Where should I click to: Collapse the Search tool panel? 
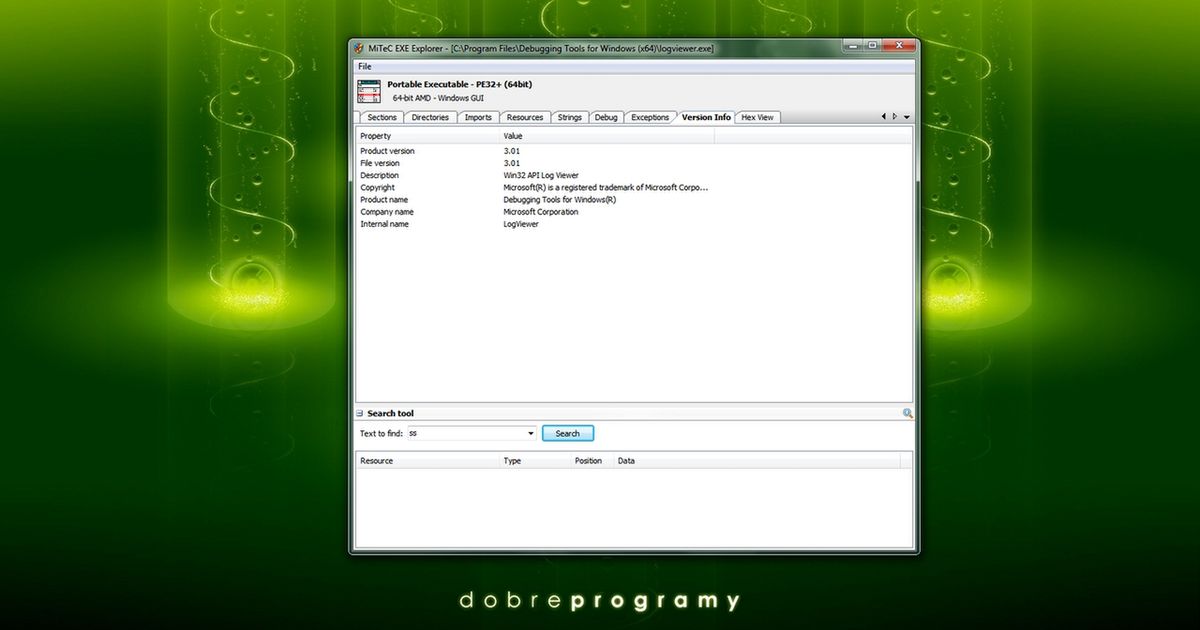coord(360,413)
